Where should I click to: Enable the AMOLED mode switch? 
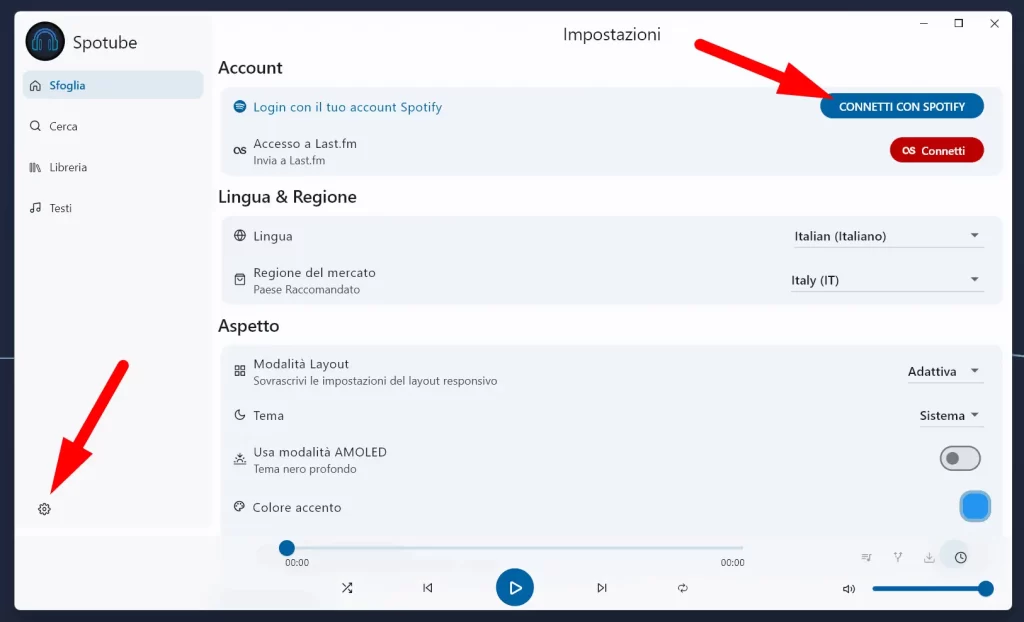[x=959, y=459]
